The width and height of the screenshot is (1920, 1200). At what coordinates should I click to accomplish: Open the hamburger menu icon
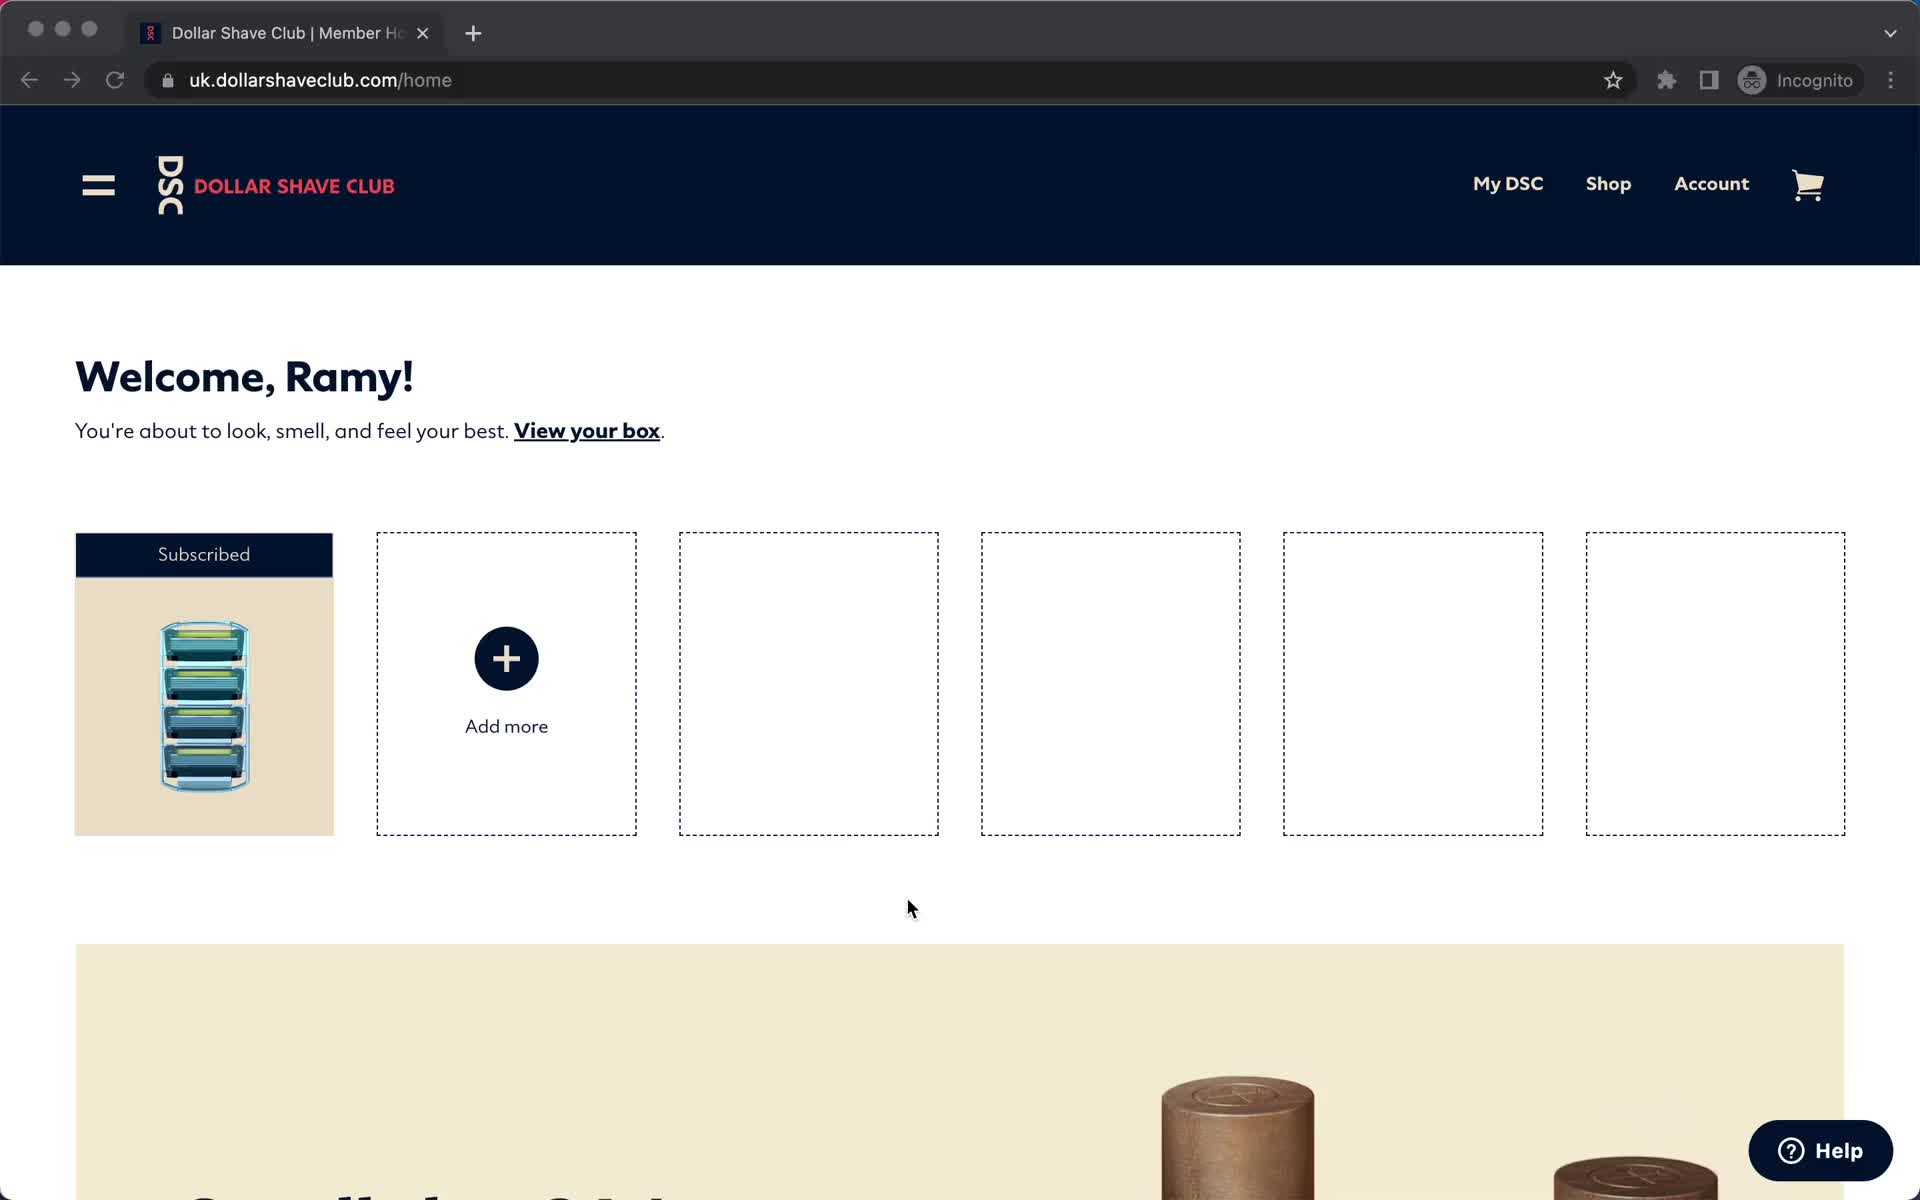(x=98, y=185)
